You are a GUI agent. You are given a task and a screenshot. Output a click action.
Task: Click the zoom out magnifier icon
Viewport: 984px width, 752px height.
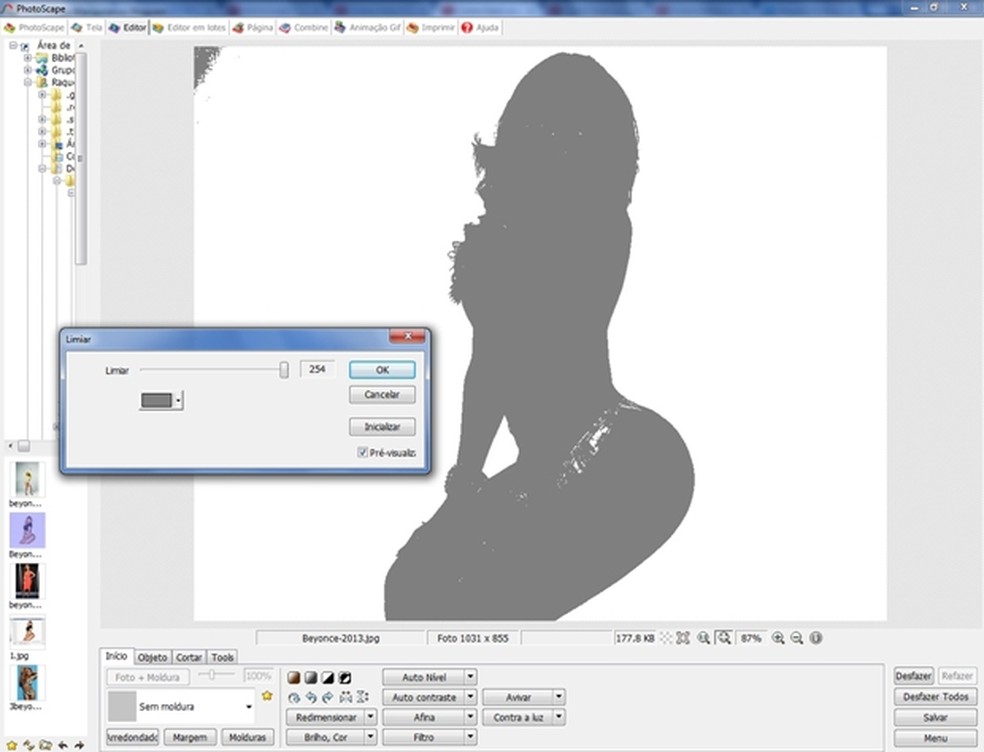click(797, 638)
